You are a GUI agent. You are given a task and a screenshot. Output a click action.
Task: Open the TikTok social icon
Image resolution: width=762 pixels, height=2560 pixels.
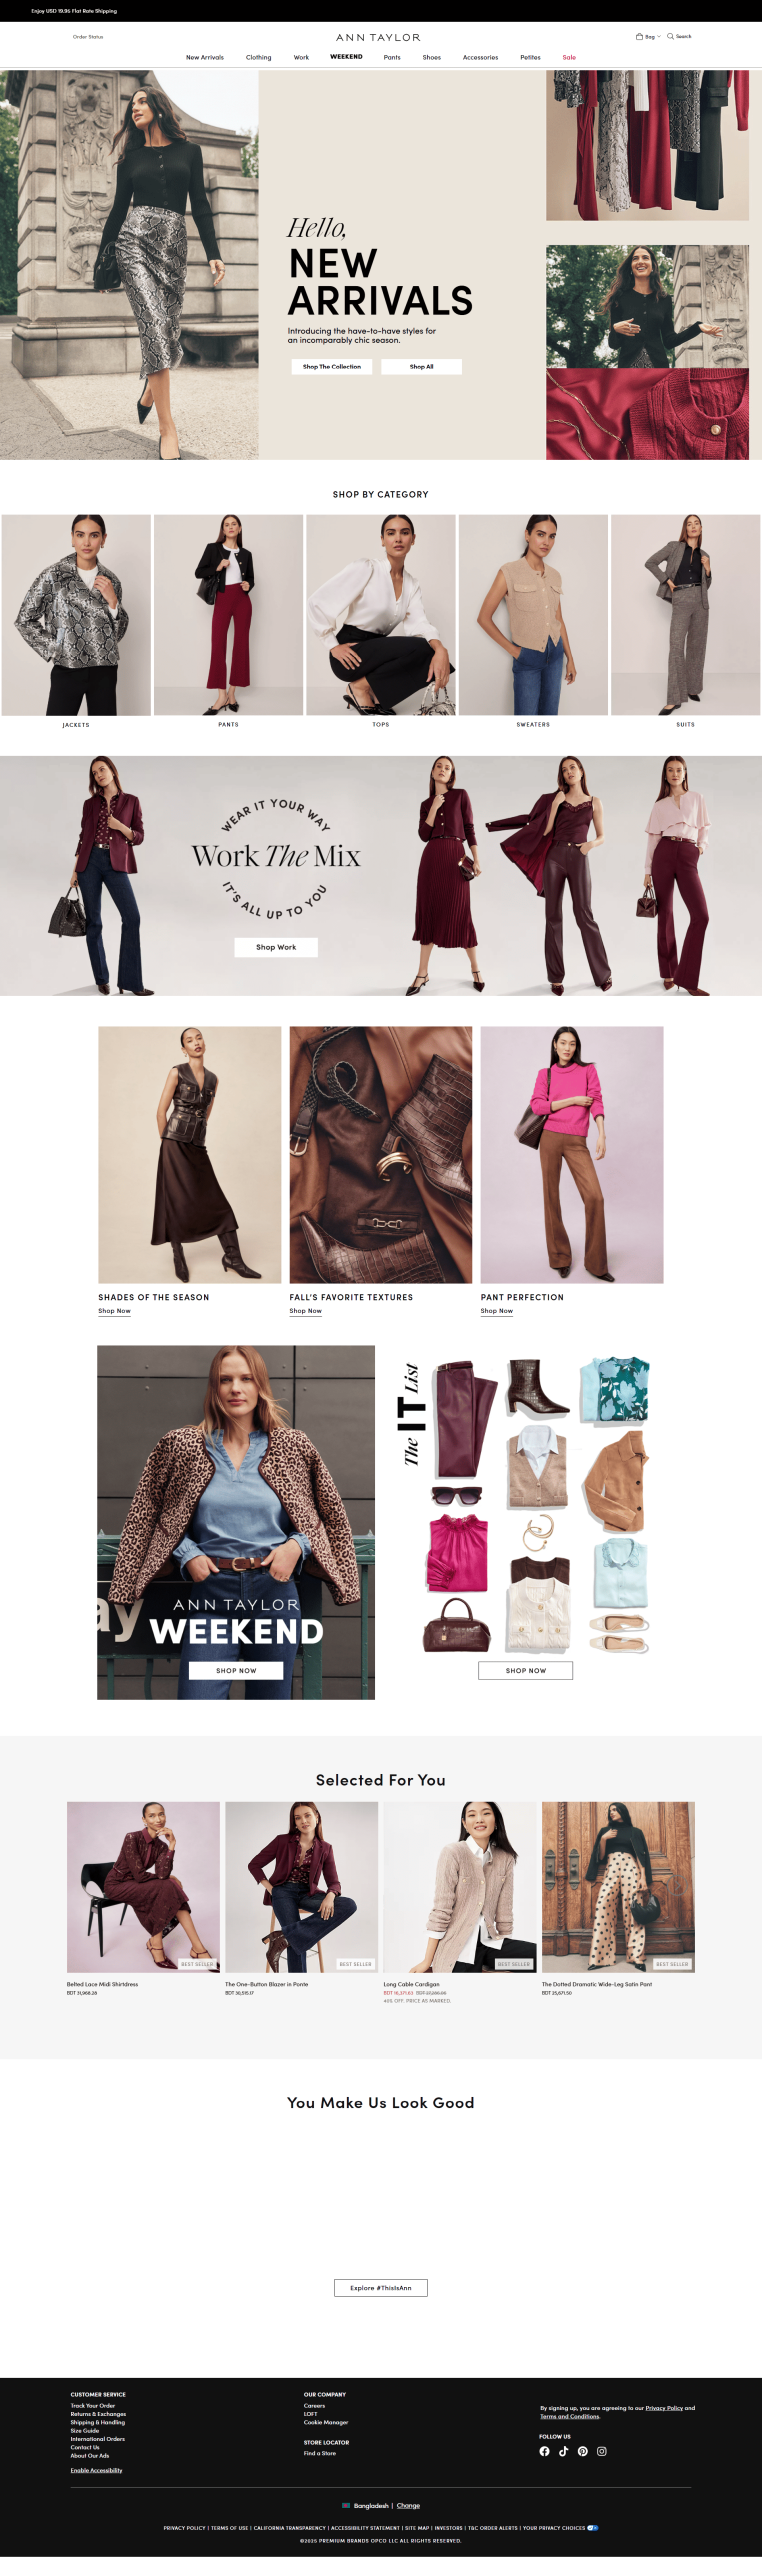click(x=563, y=2451)
